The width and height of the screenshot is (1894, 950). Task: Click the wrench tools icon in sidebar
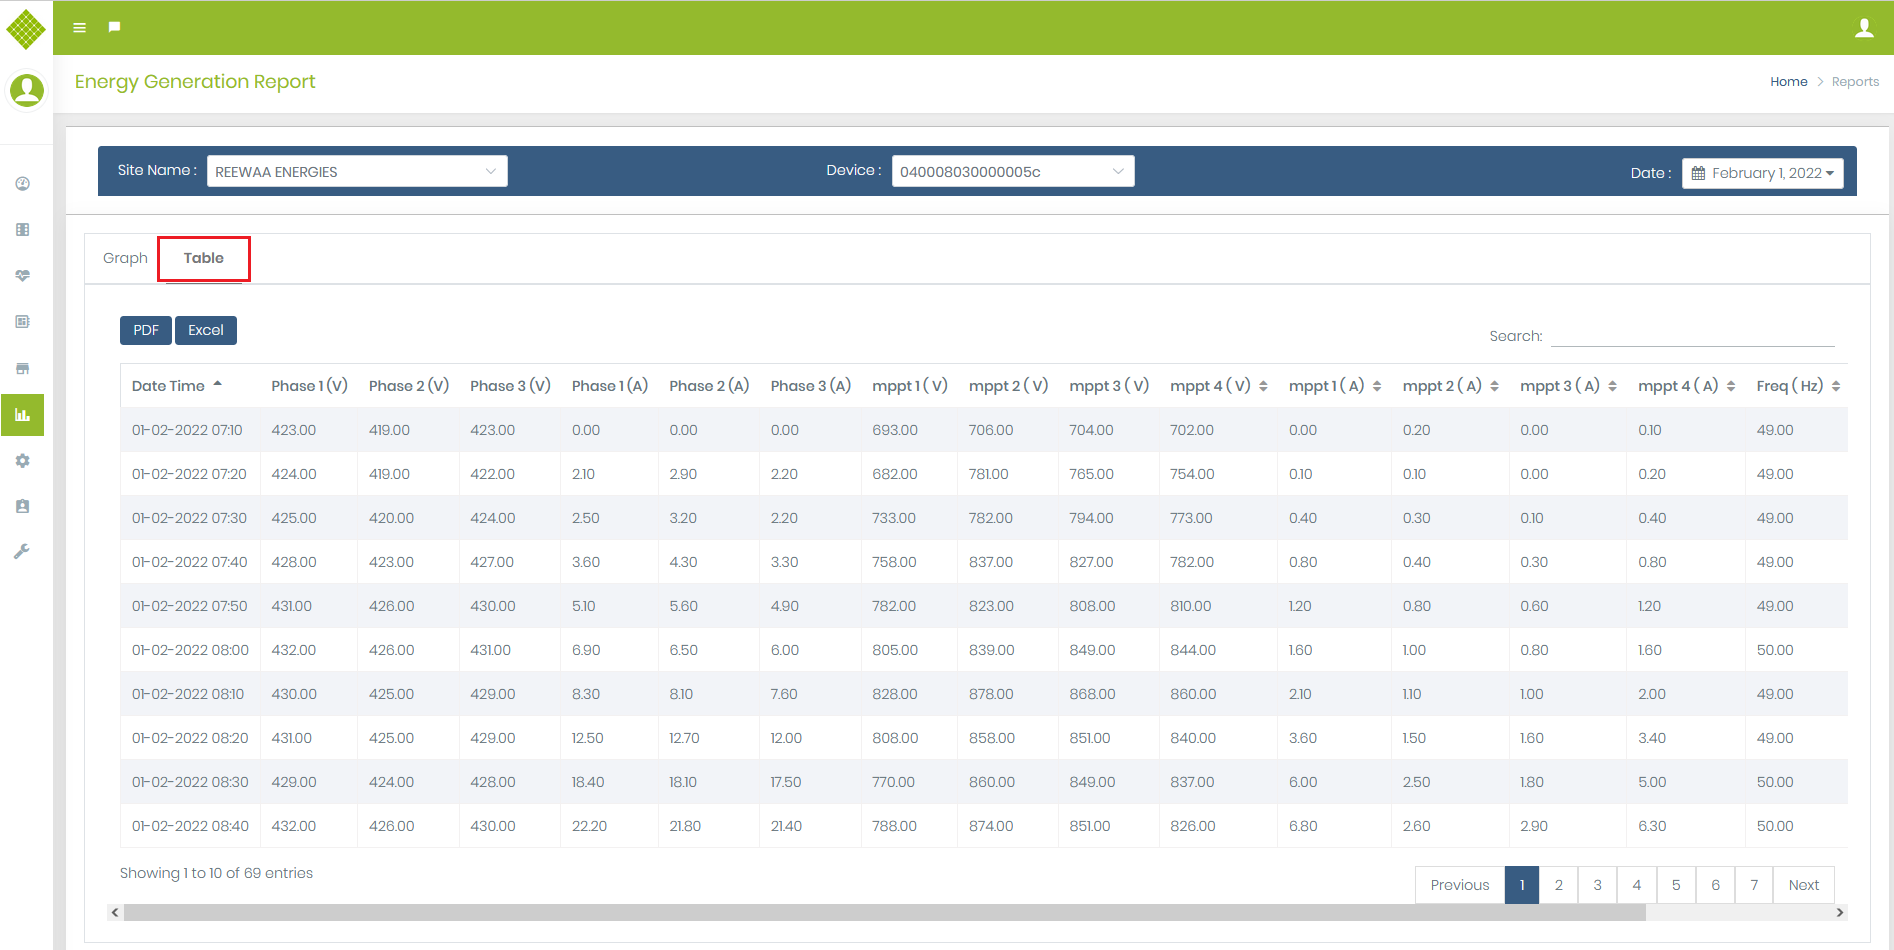coord(22,552)
